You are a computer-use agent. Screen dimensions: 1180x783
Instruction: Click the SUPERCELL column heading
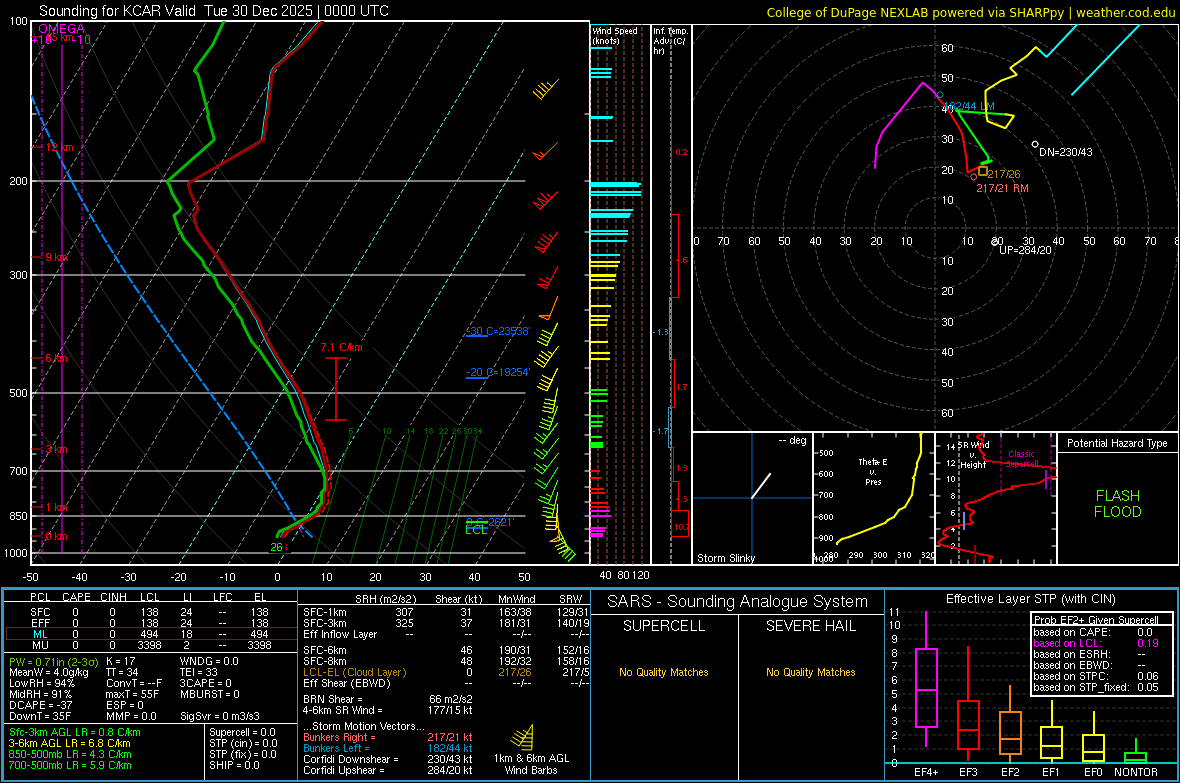(664, 626)
